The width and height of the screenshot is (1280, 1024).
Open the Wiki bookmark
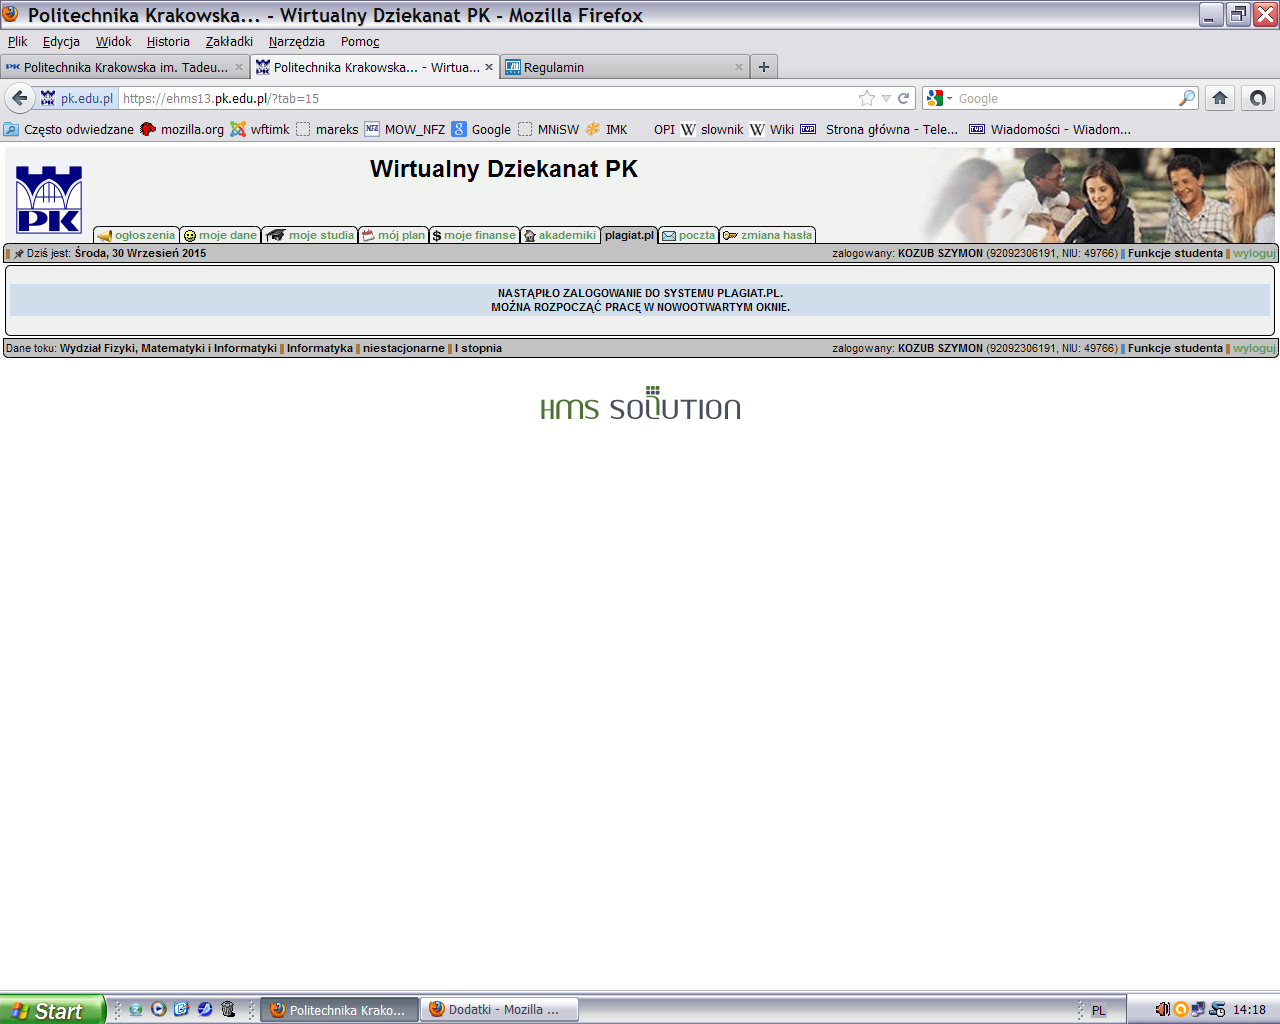(772, 129)
